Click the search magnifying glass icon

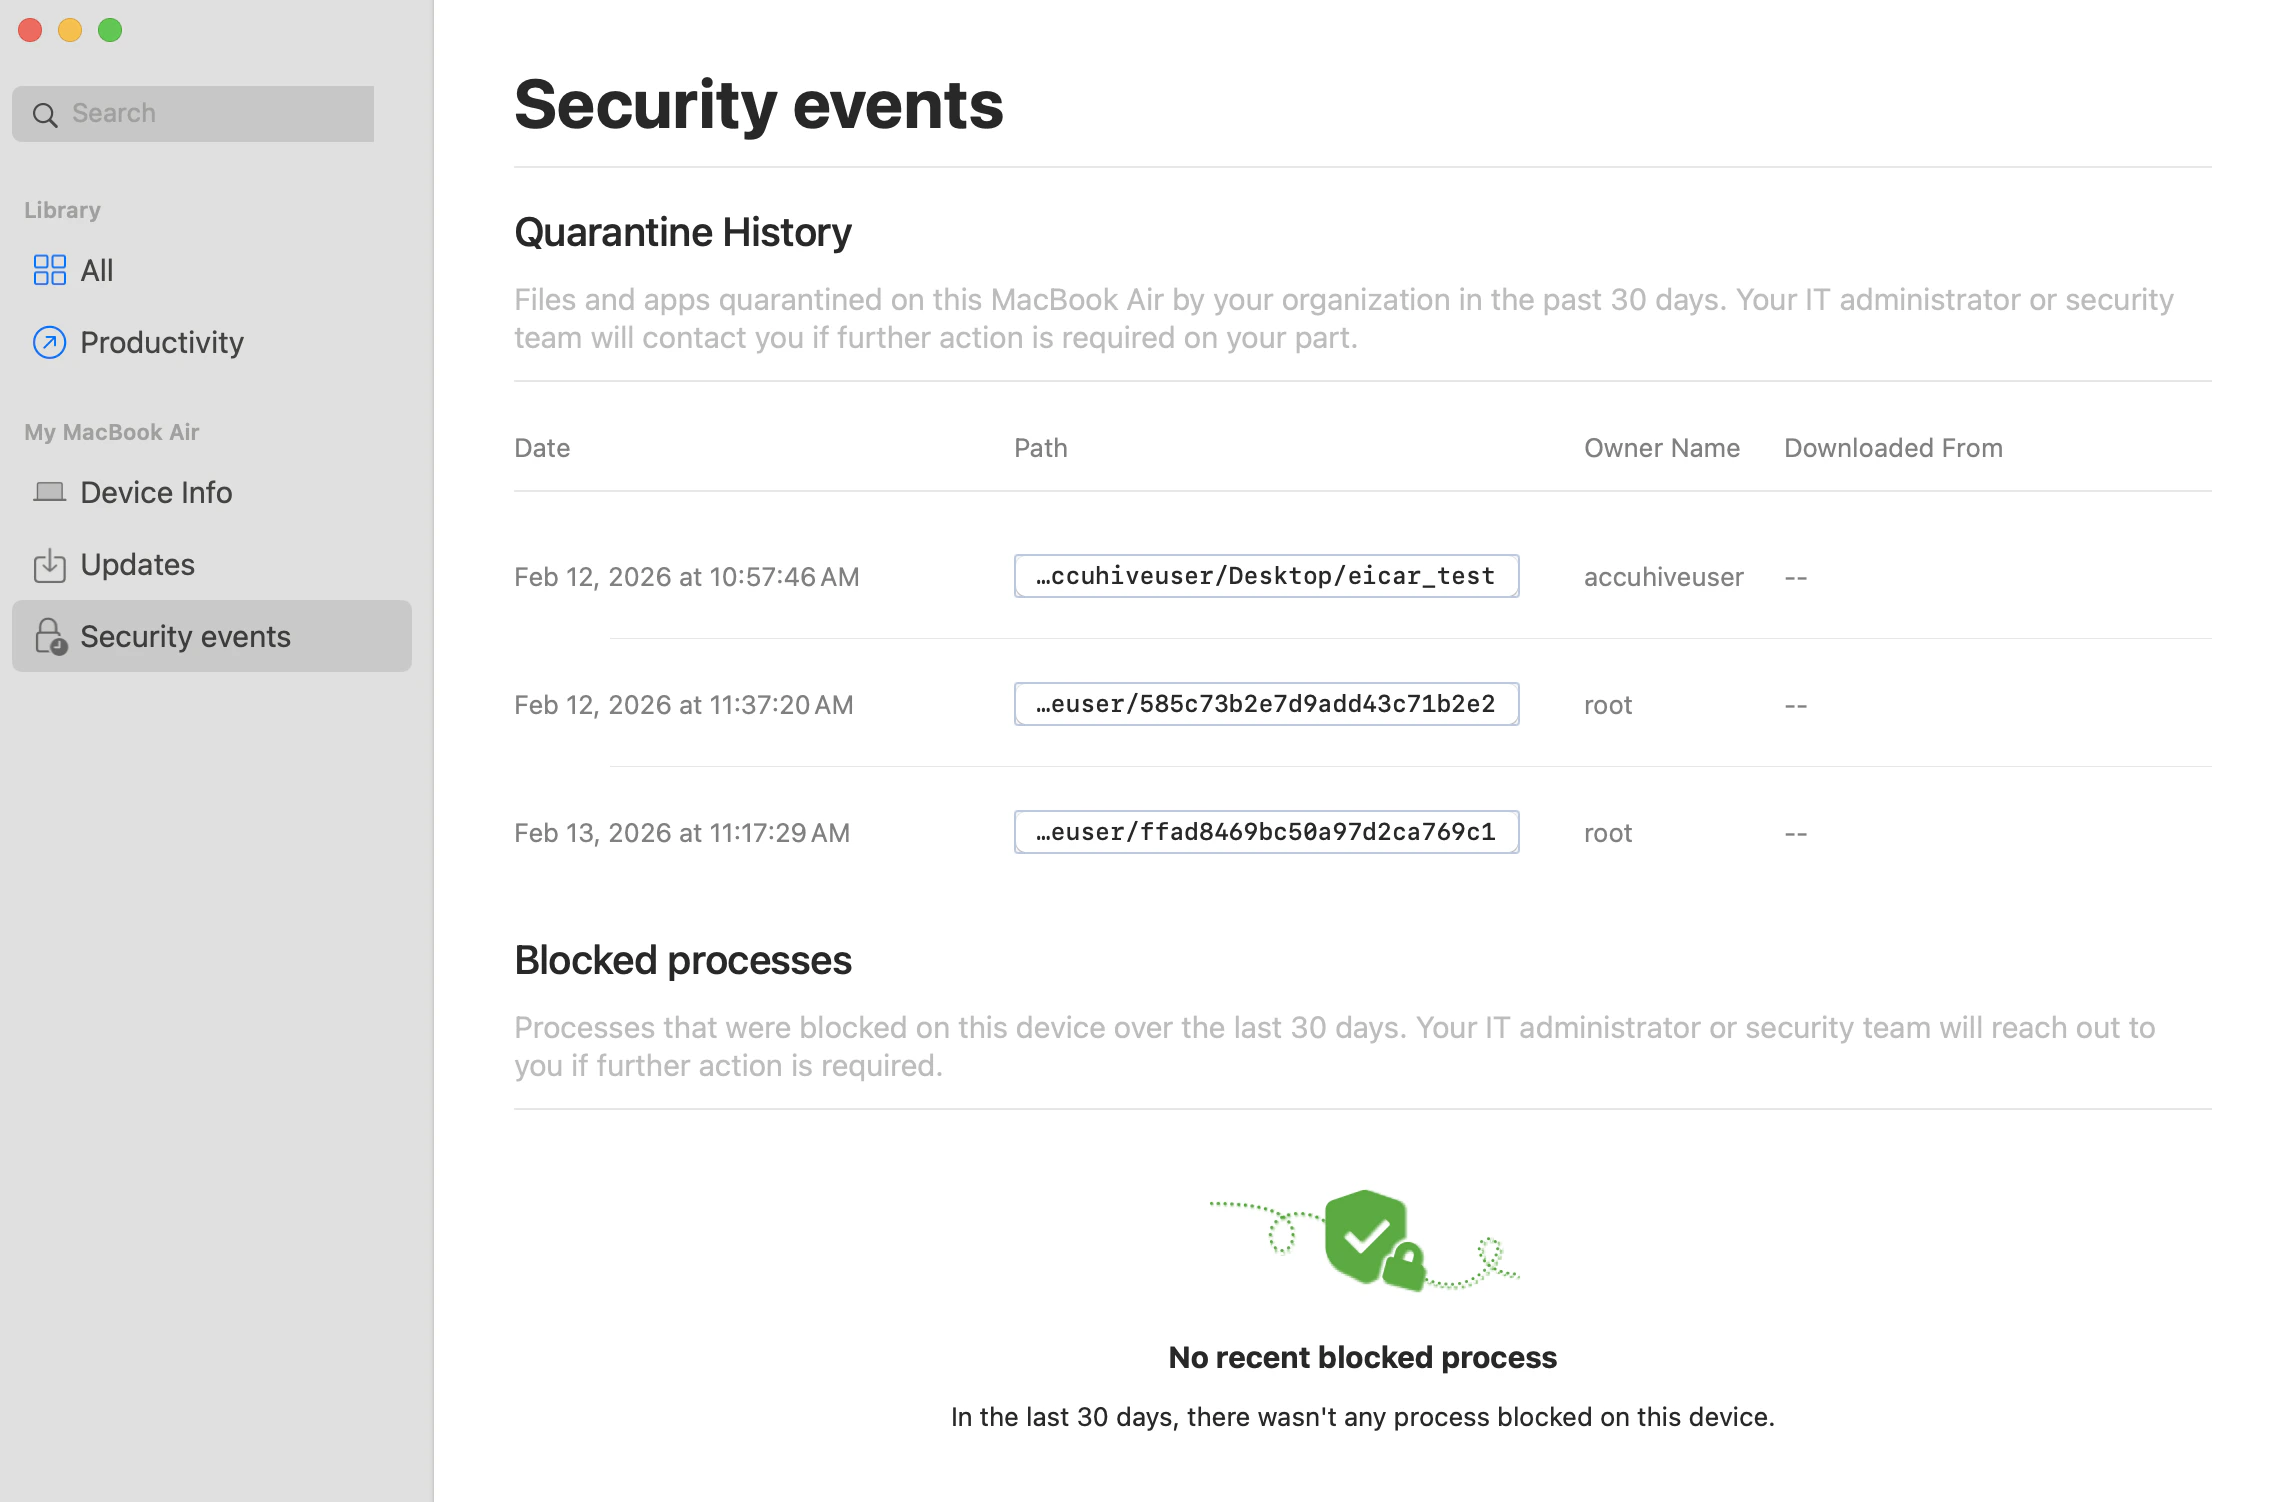pyautogui.click(x=46, y=113)
